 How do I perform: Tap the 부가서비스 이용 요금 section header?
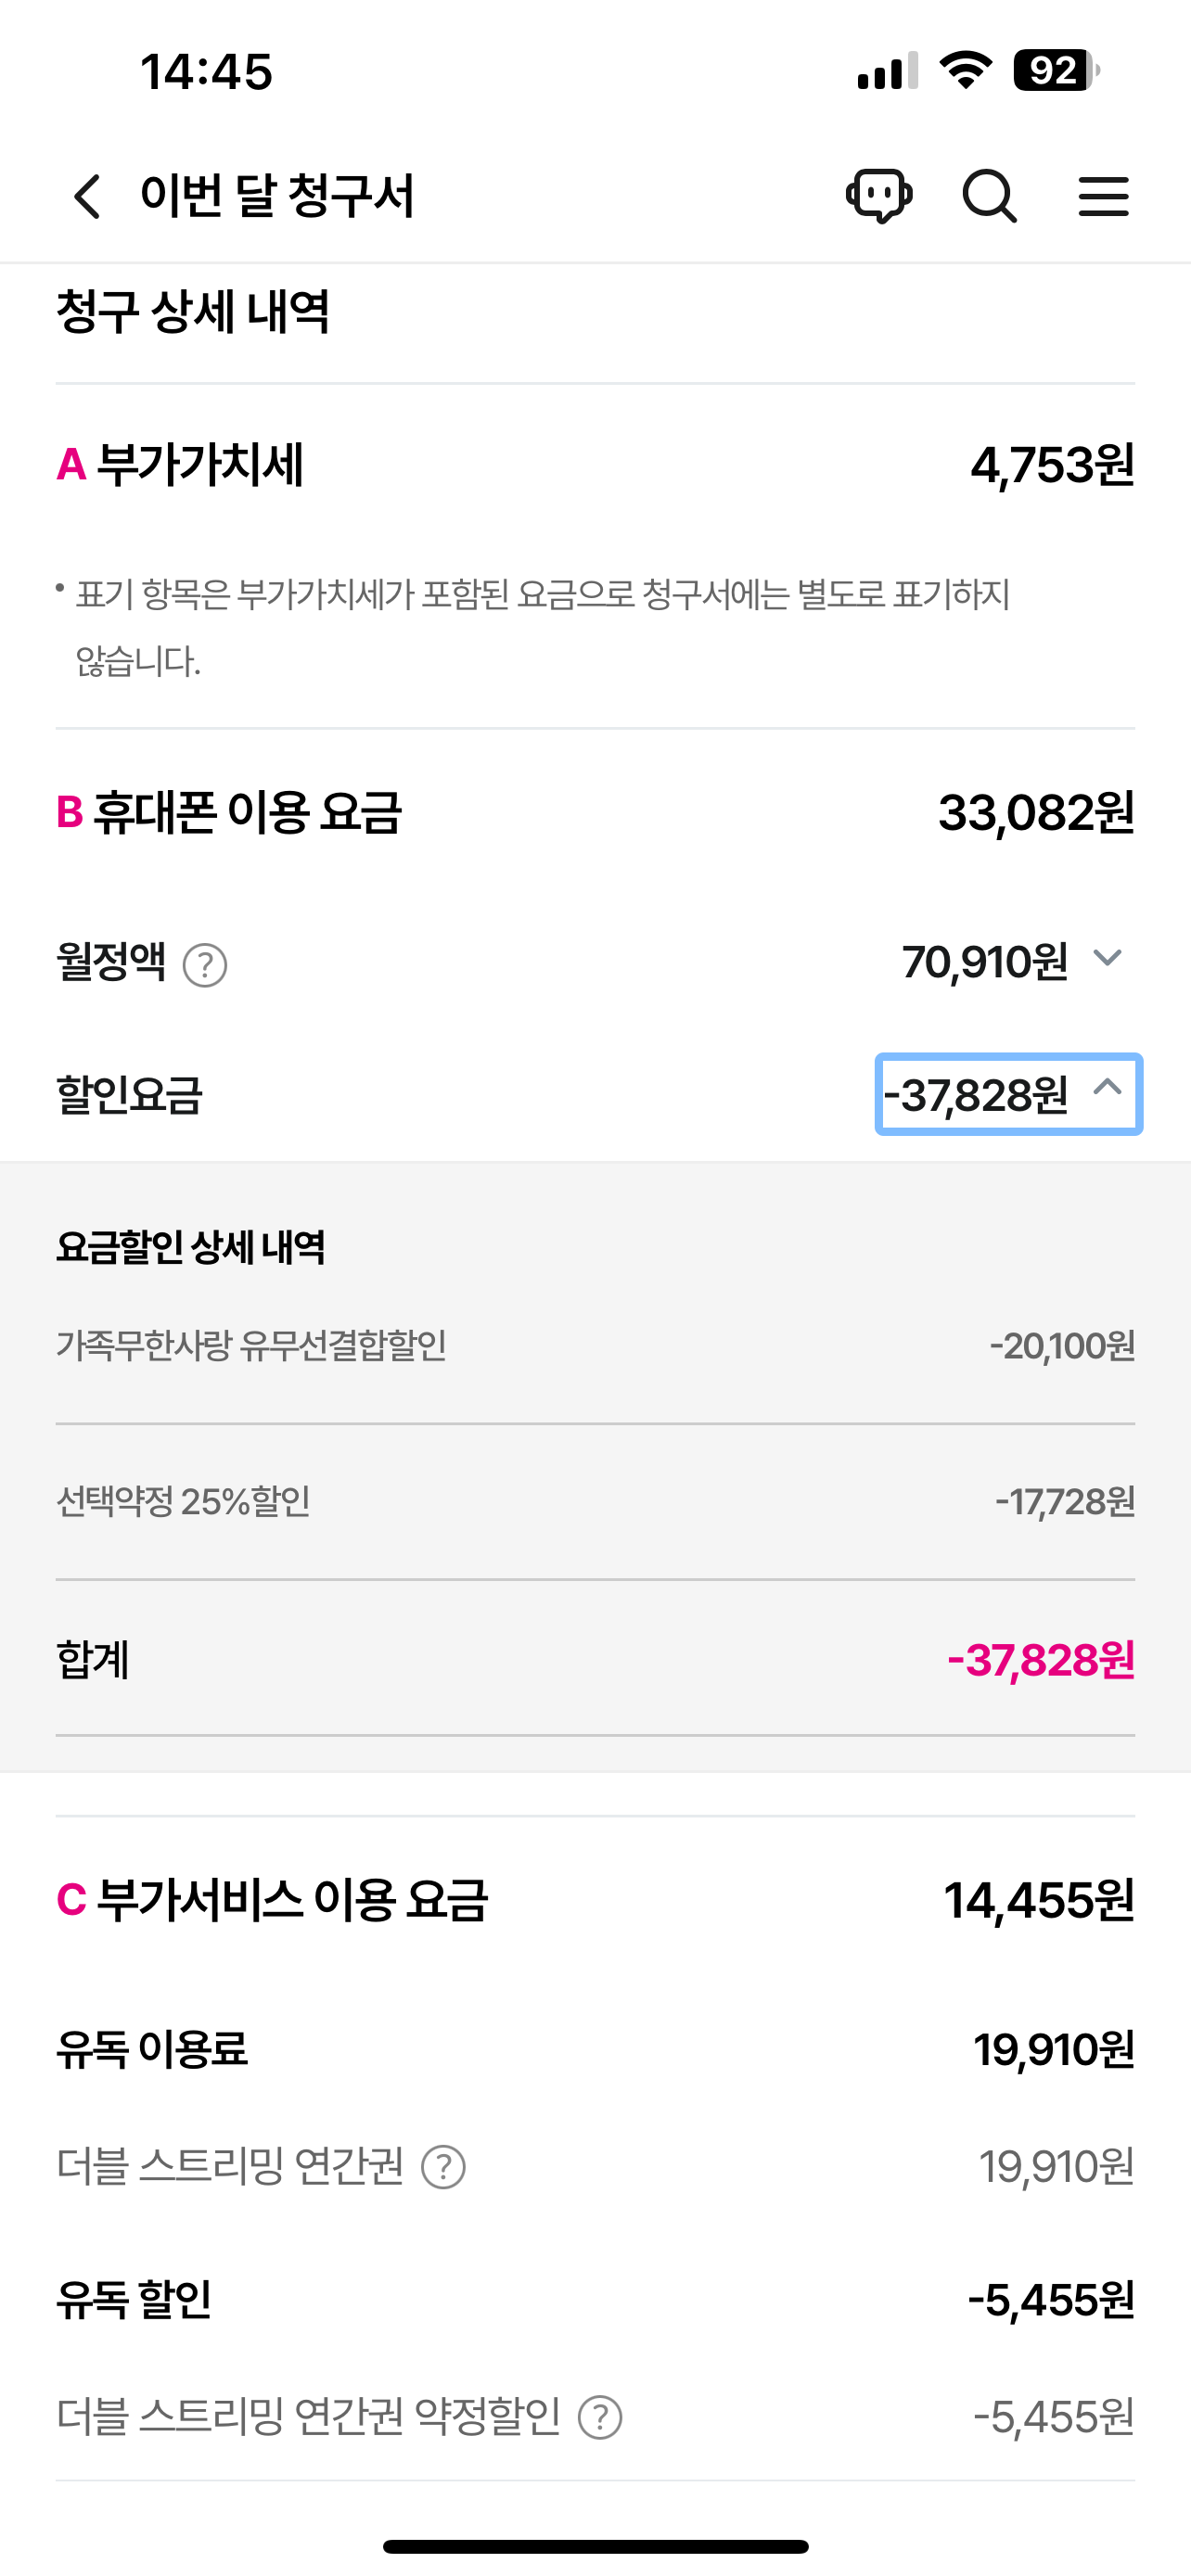292,1900
